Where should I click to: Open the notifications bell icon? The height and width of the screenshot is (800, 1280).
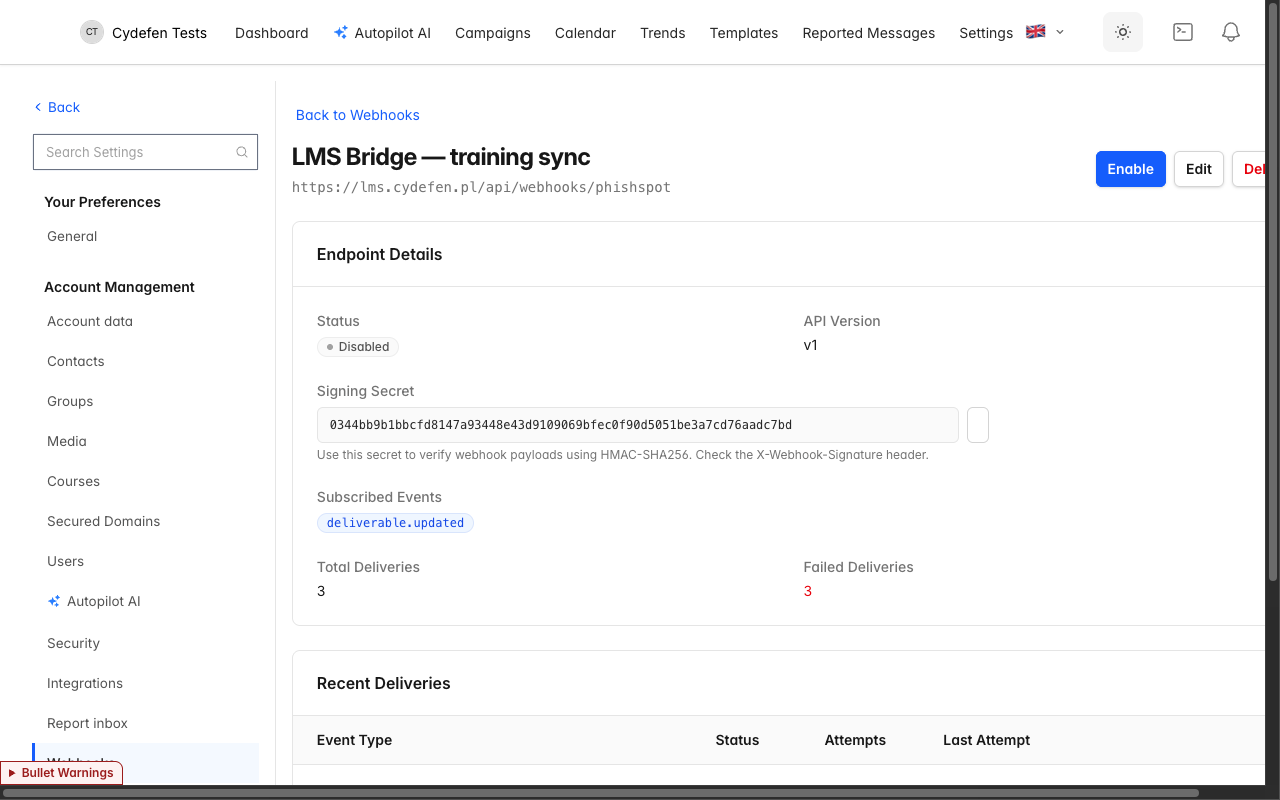pos(1231,32)
